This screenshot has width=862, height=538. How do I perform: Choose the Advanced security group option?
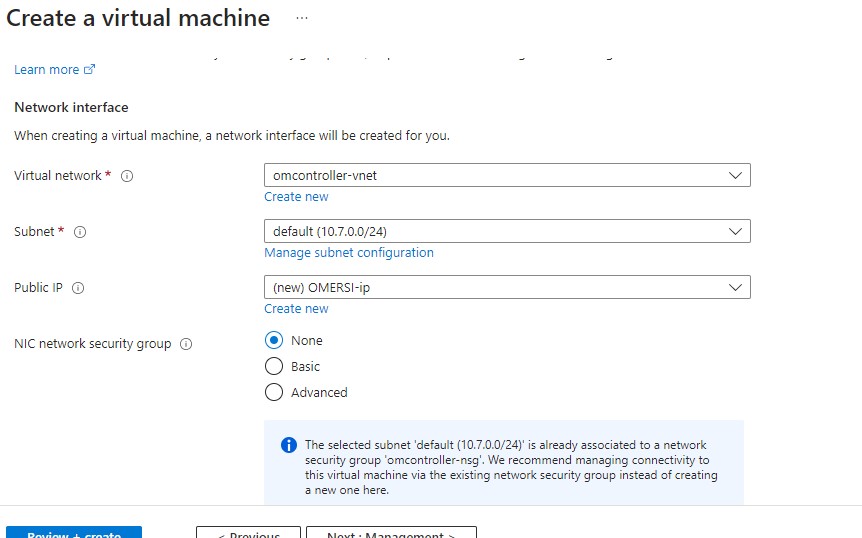[x=274, y=392]
